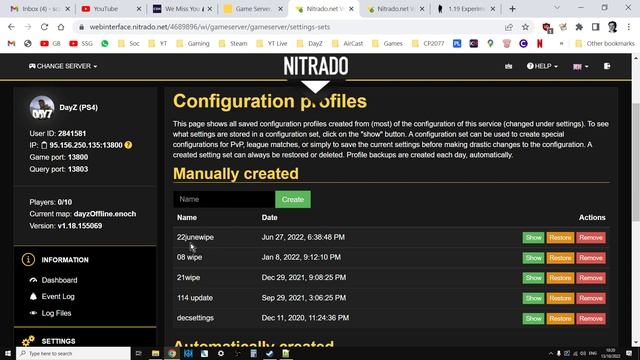
Task: Open the language flag dropdown
Action: point(580,66)
